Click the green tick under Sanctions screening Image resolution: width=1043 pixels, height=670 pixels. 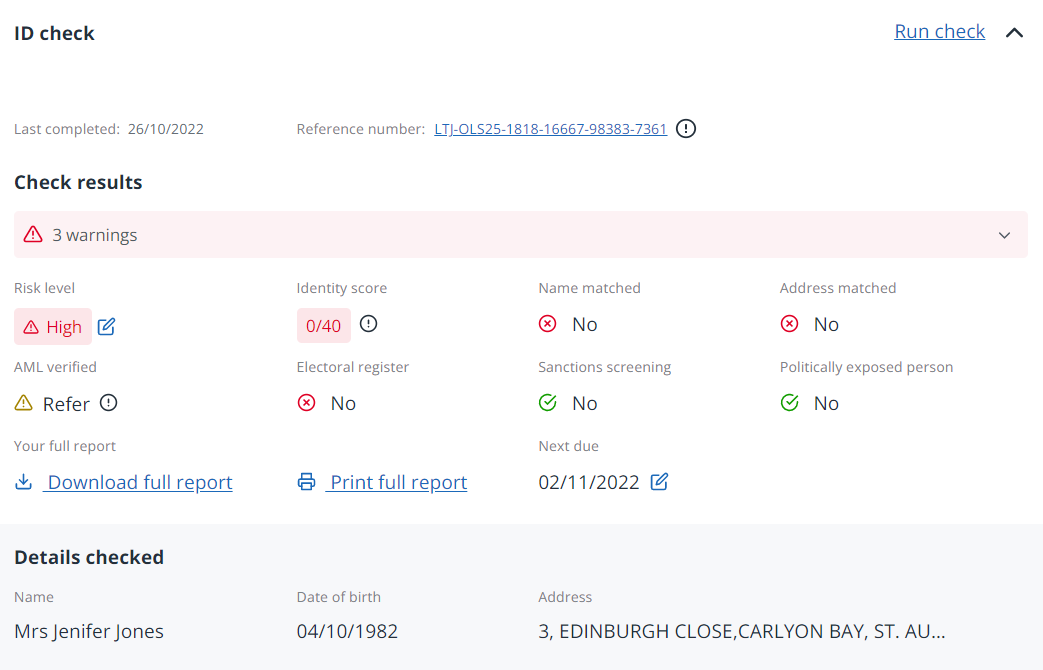pyautogui.click(x=547, y=403)
